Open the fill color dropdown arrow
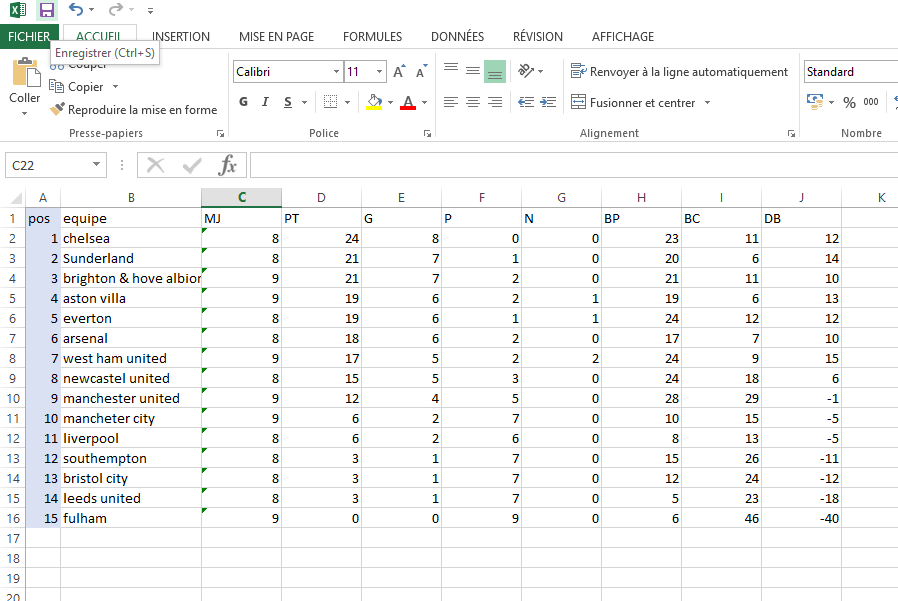Image resolution: width=898 pixels, height=601 pixels. [391, 102]
